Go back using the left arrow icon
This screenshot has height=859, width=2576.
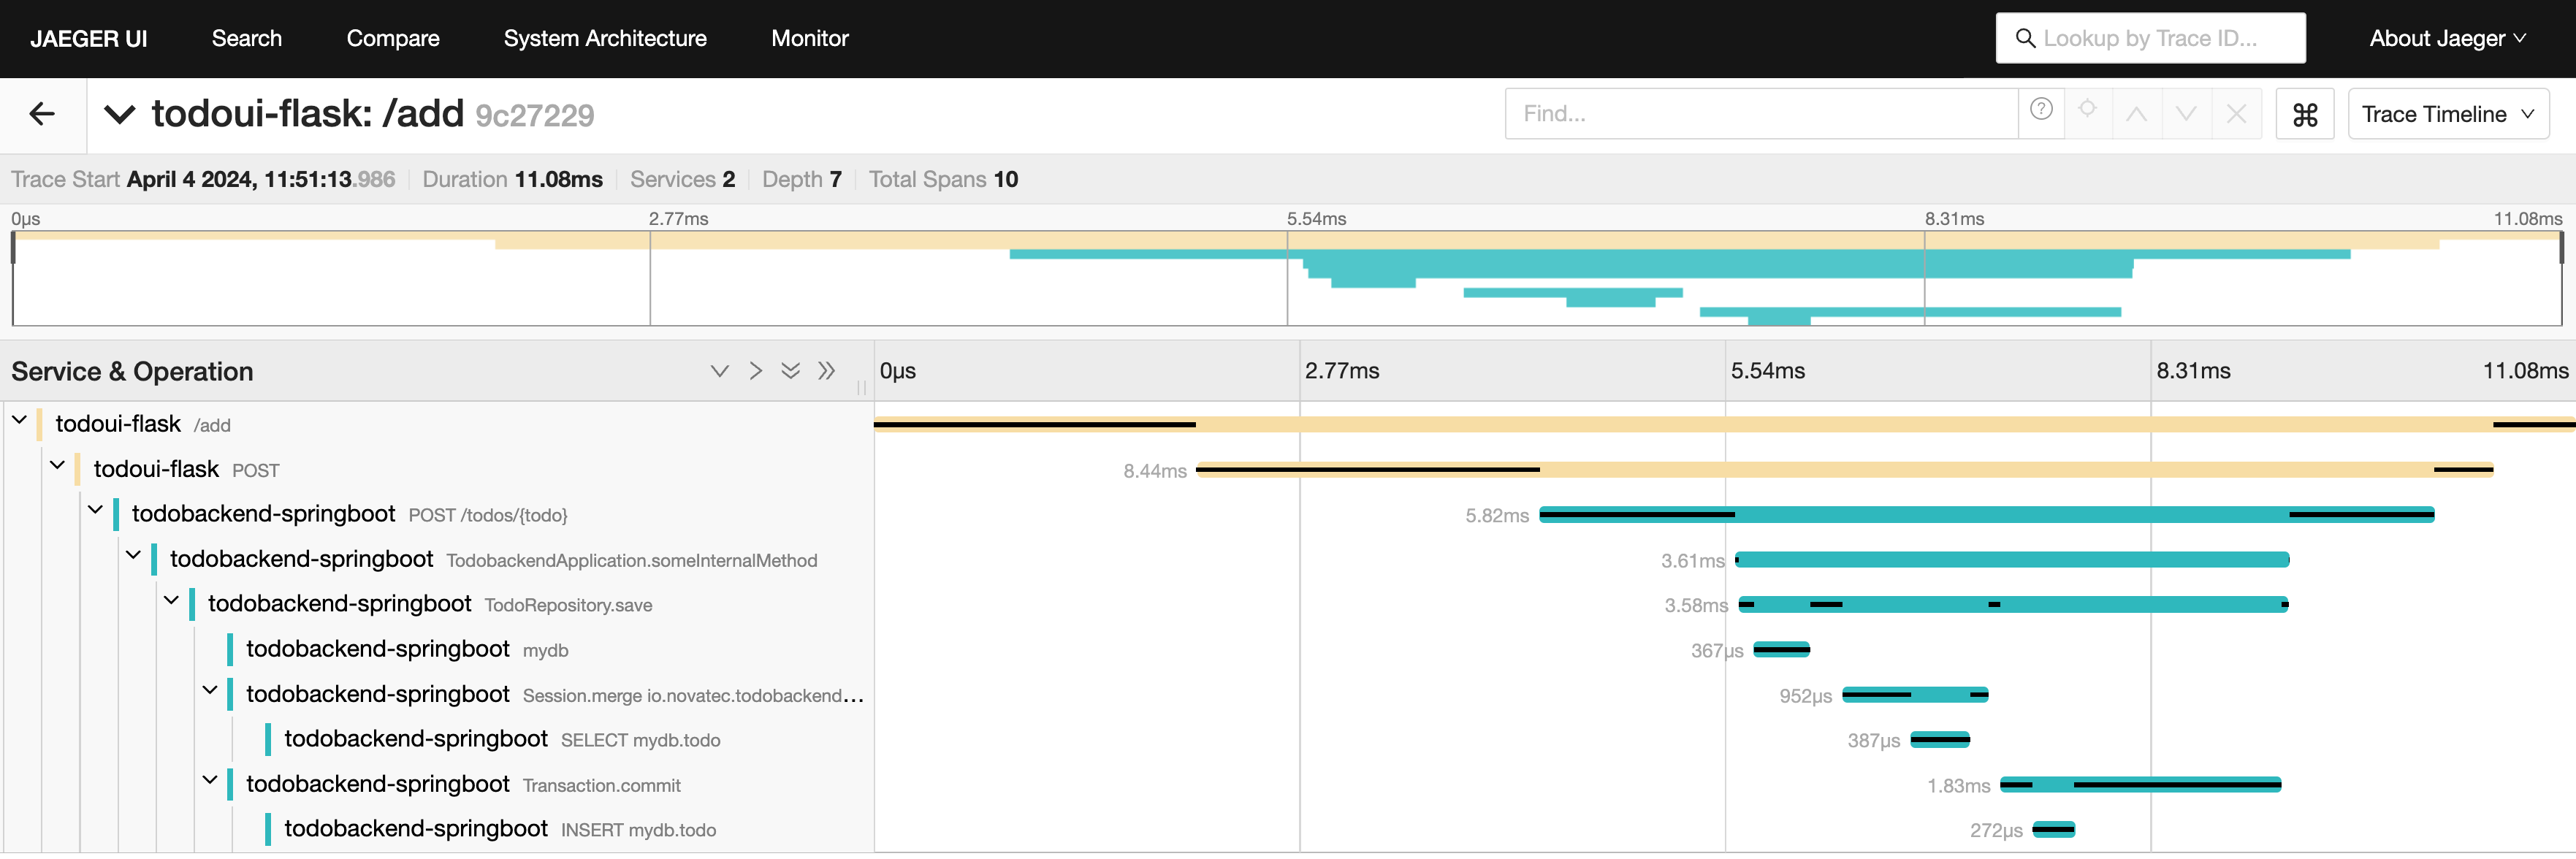[x=42, y=114]
